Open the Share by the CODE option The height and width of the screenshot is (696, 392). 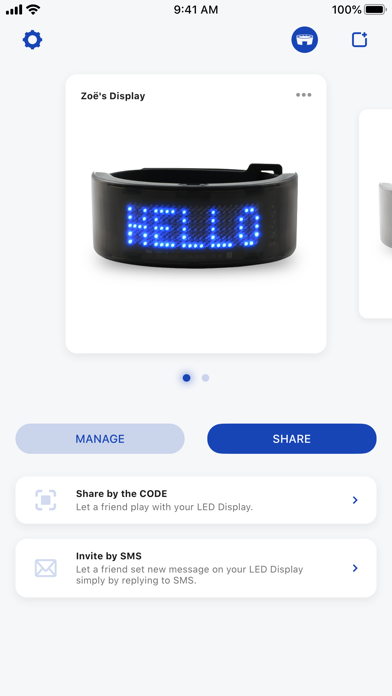click(196, 500)
